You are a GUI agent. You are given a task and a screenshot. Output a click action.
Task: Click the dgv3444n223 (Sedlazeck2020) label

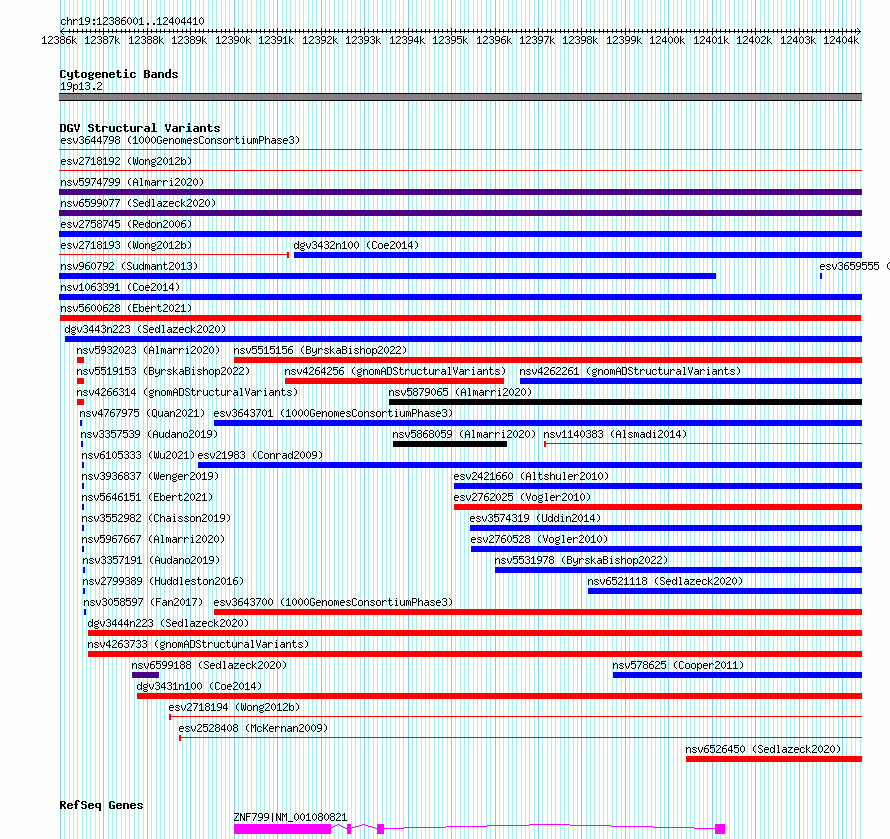(168, 623)
